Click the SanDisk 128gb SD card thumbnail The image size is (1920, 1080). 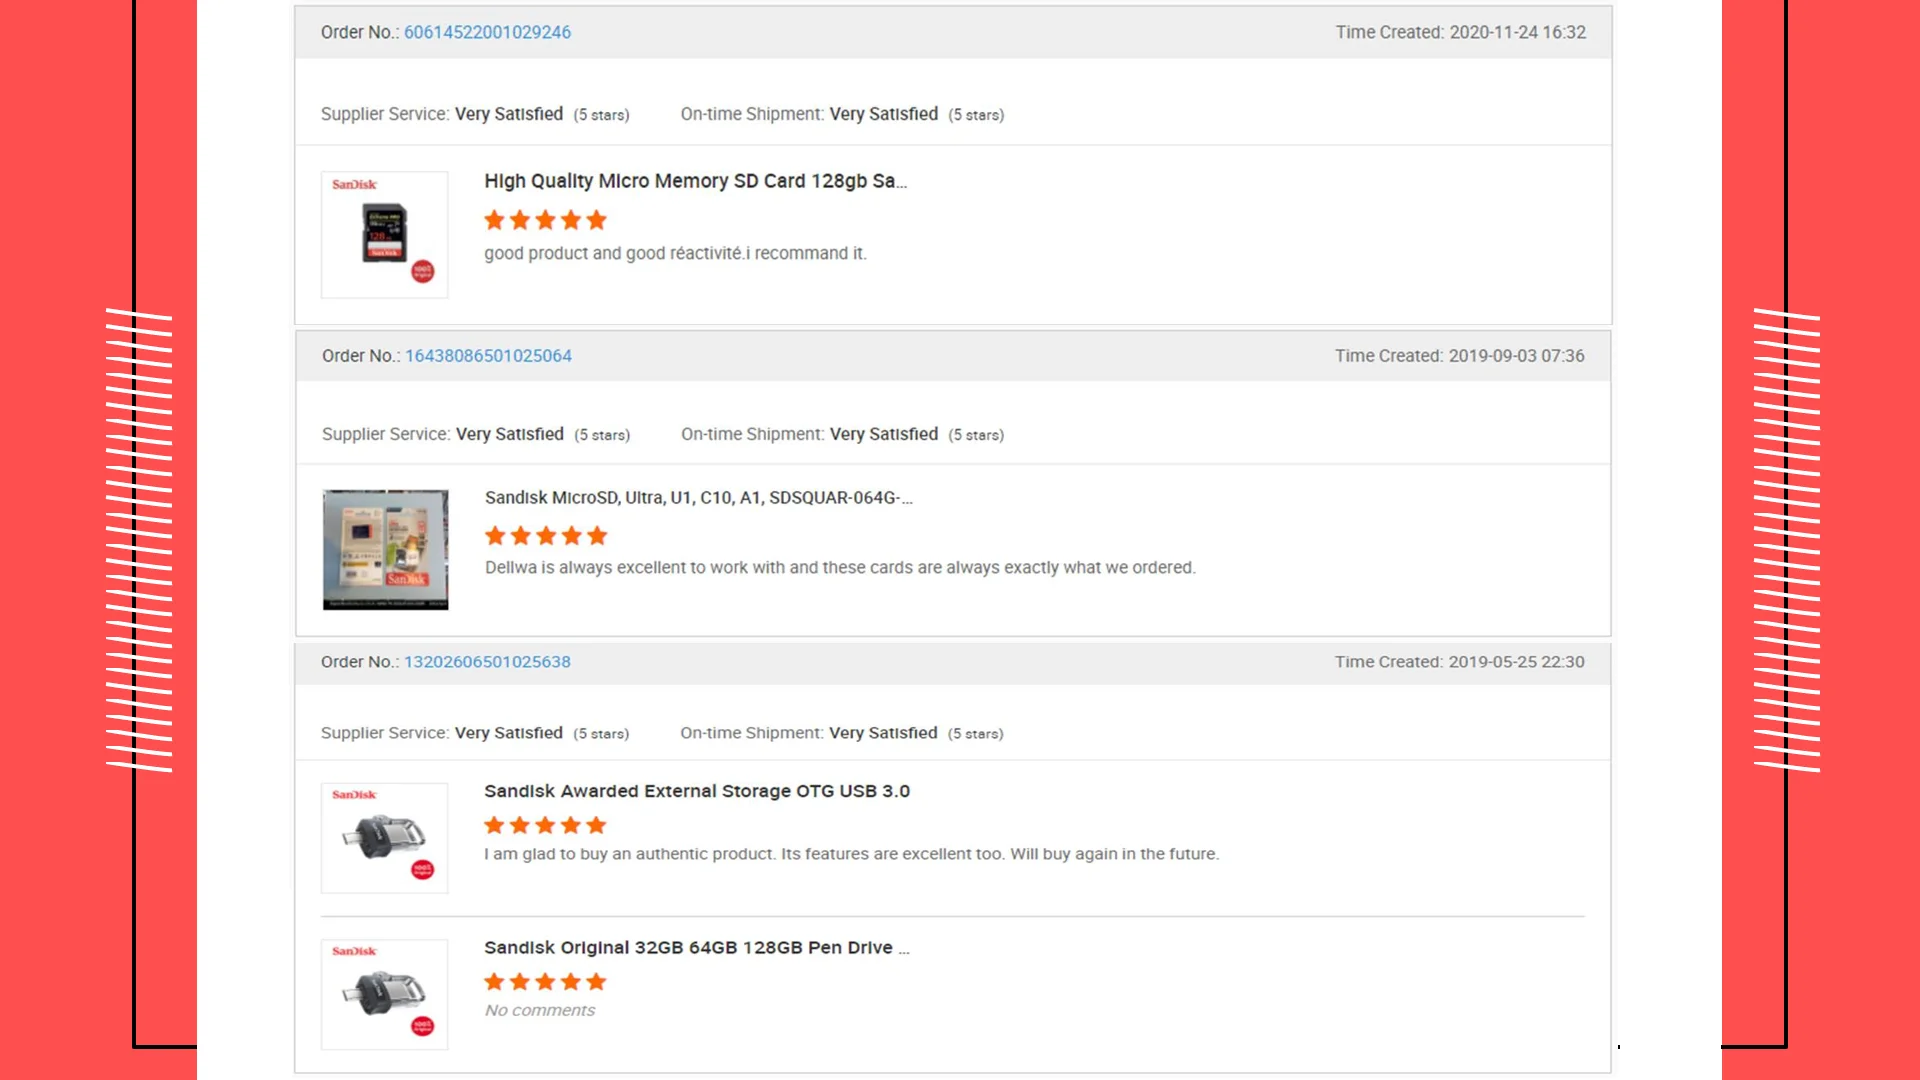(384, 234)
